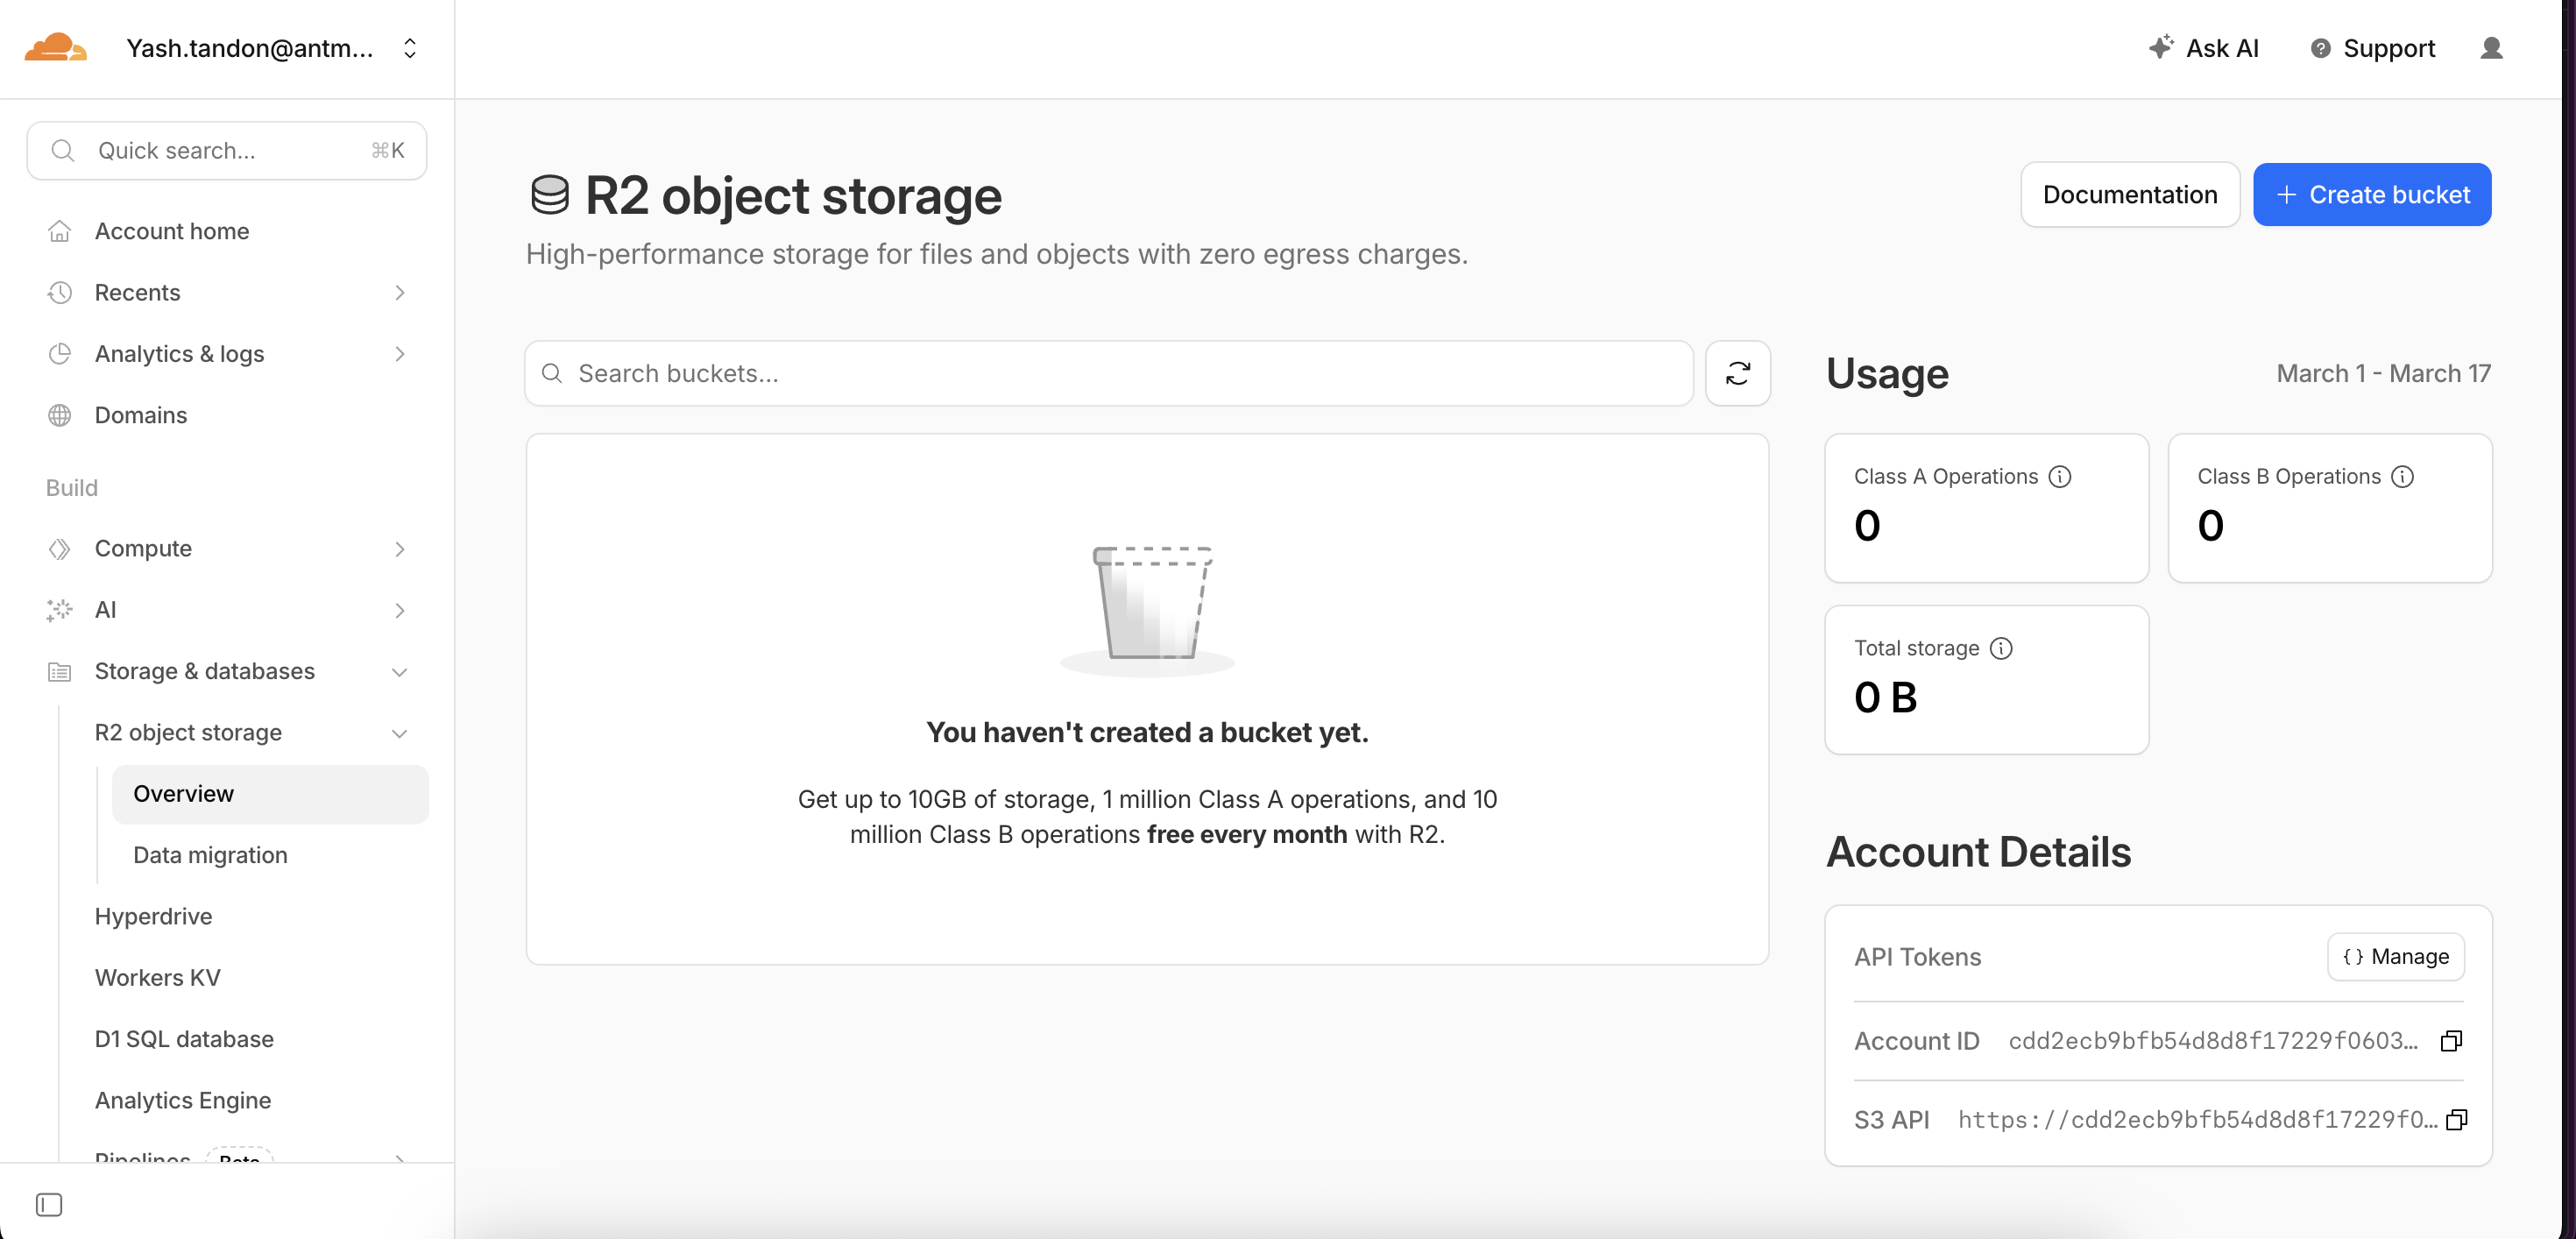Click the Cloudflare logo icon
This screenshot has width=2576, height=1239.
tap(55, 47)
